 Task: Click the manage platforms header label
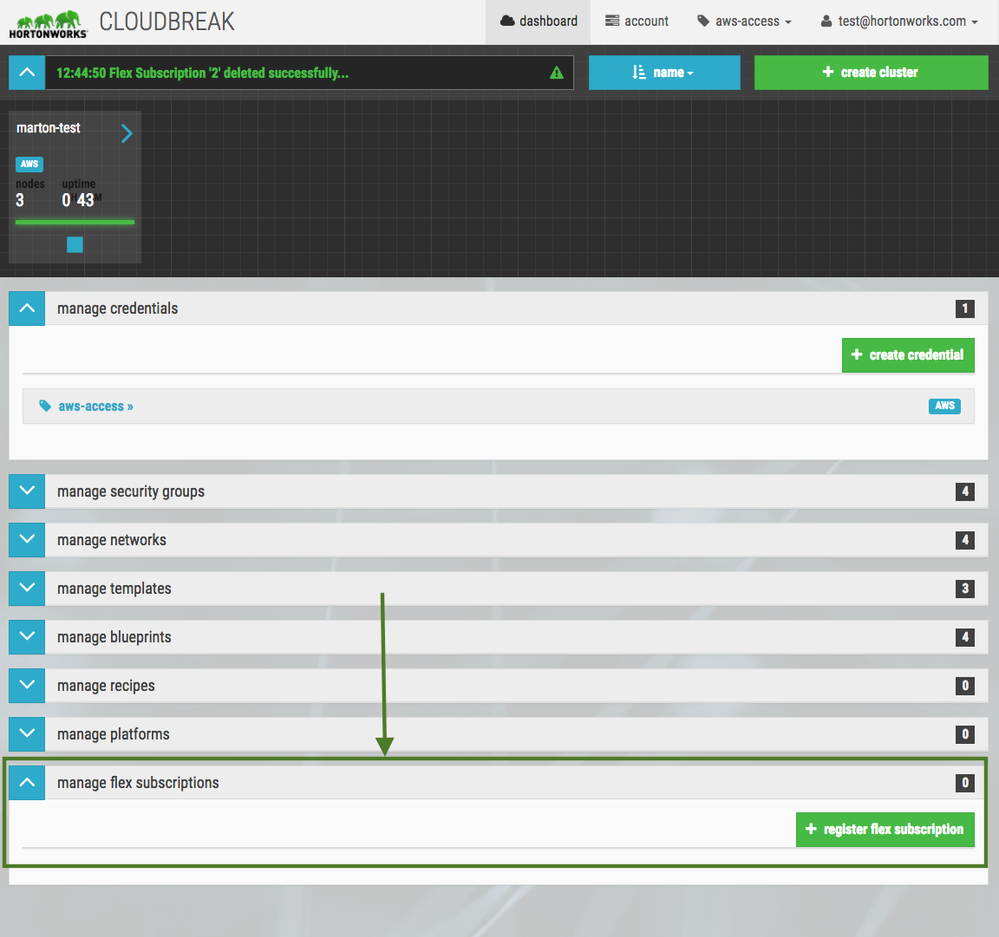click(113, 734)
